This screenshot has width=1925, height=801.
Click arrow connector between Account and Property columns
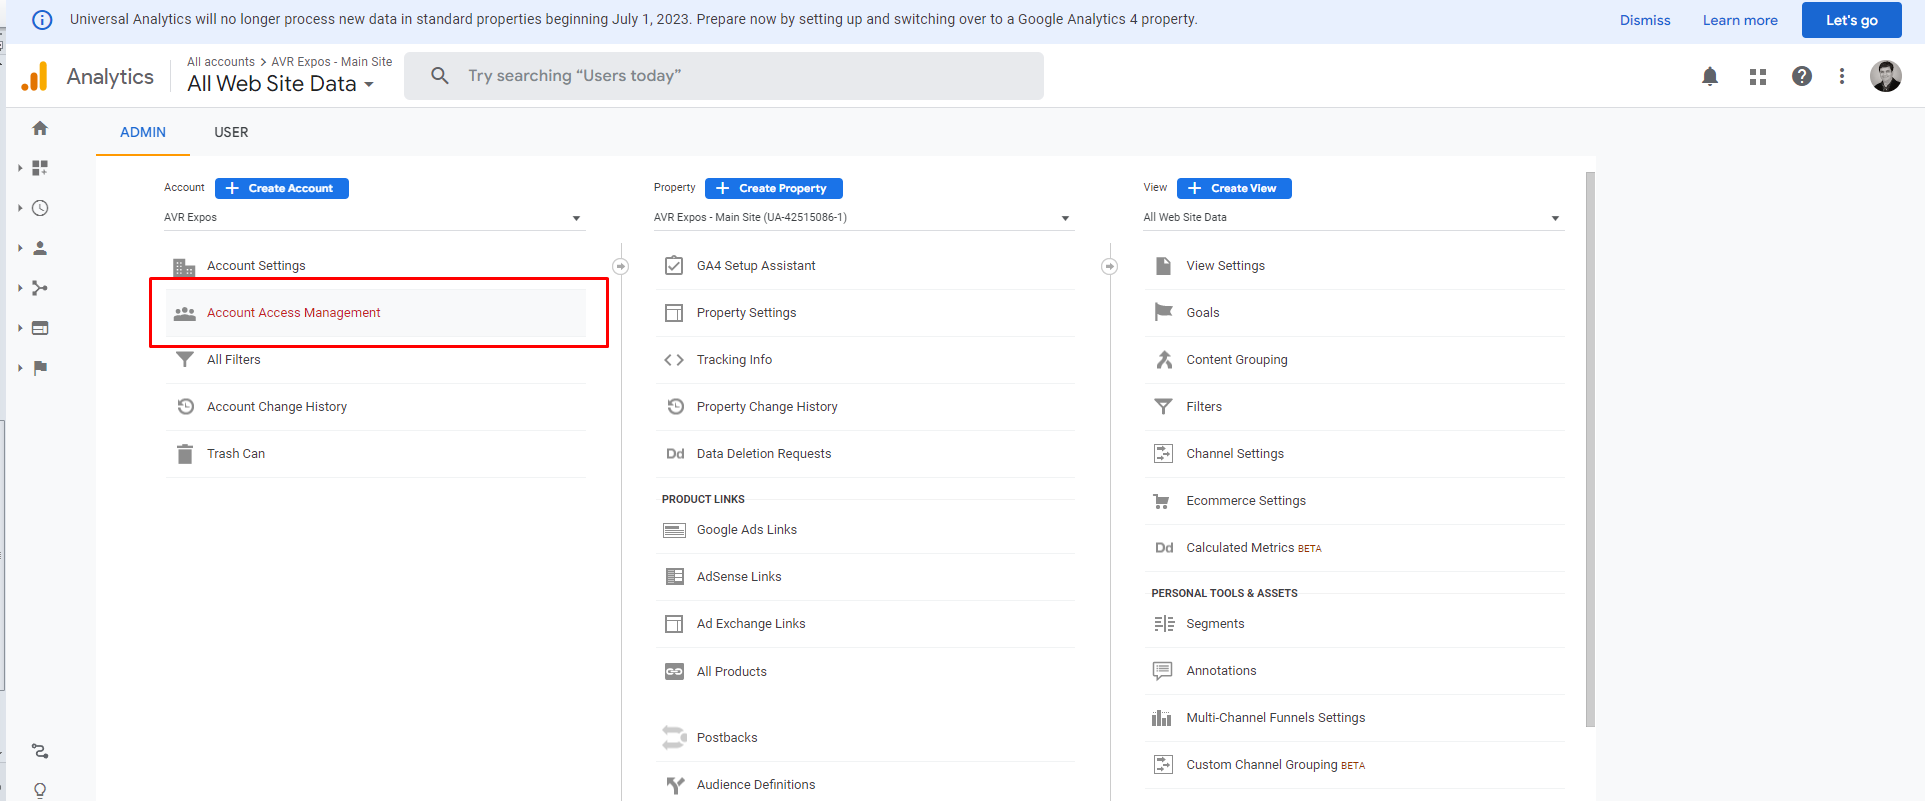point(621,266)
